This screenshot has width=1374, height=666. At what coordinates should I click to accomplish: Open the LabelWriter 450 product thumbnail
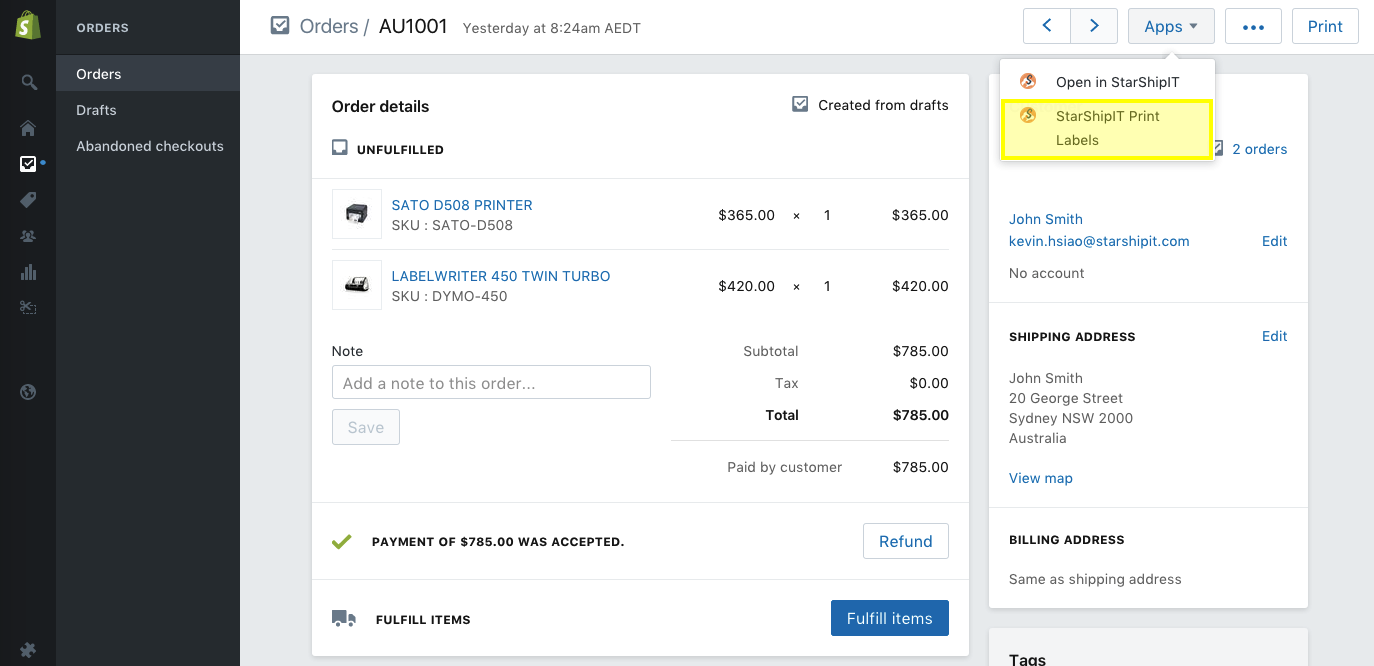[357, 285]
